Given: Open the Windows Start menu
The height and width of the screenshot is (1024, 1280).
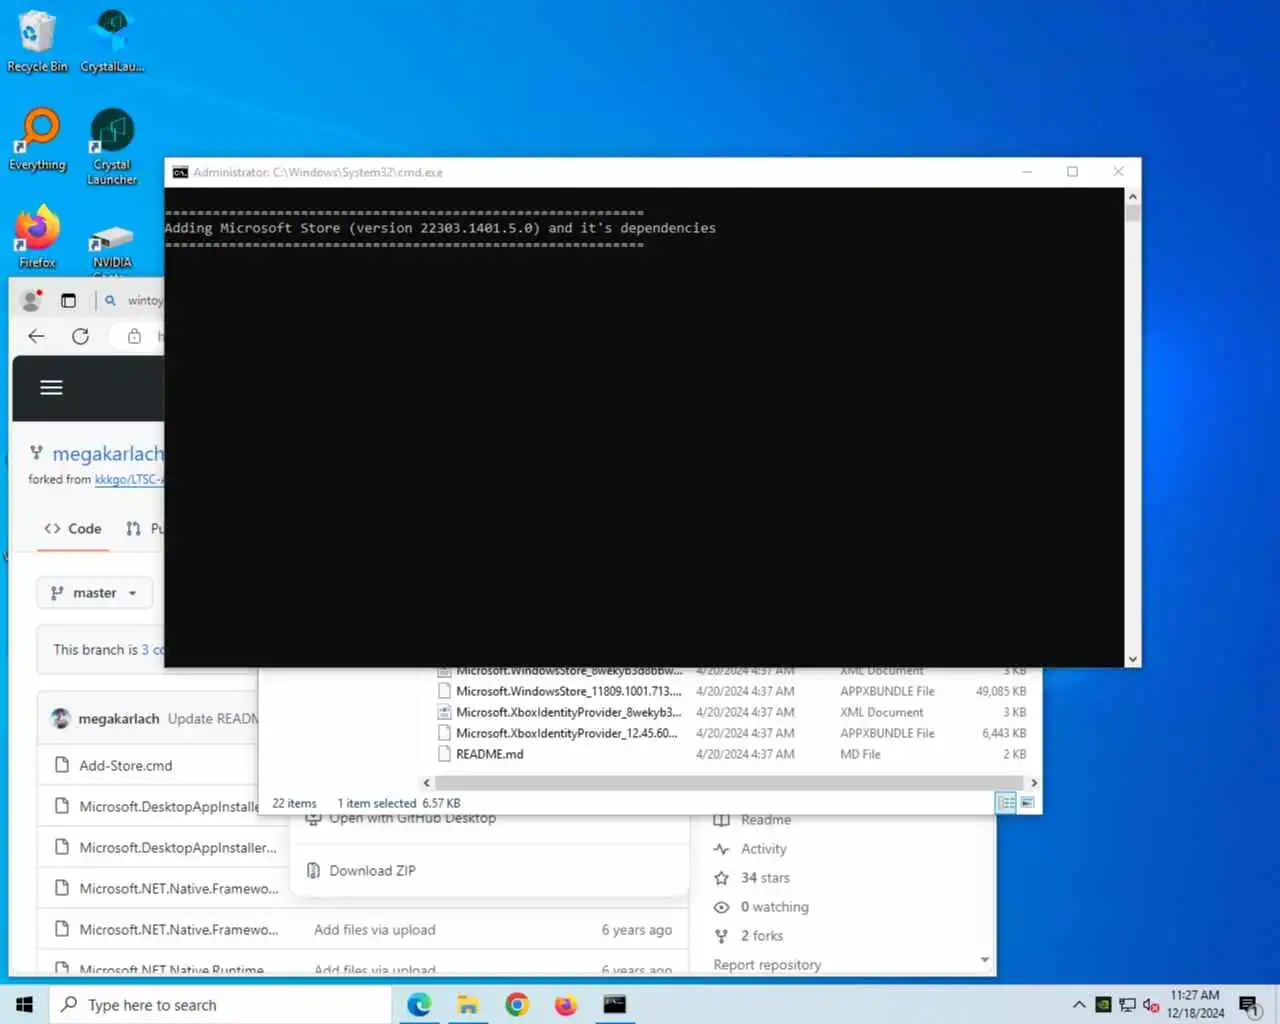Looking at the screenshot, I should (24, 1004).
